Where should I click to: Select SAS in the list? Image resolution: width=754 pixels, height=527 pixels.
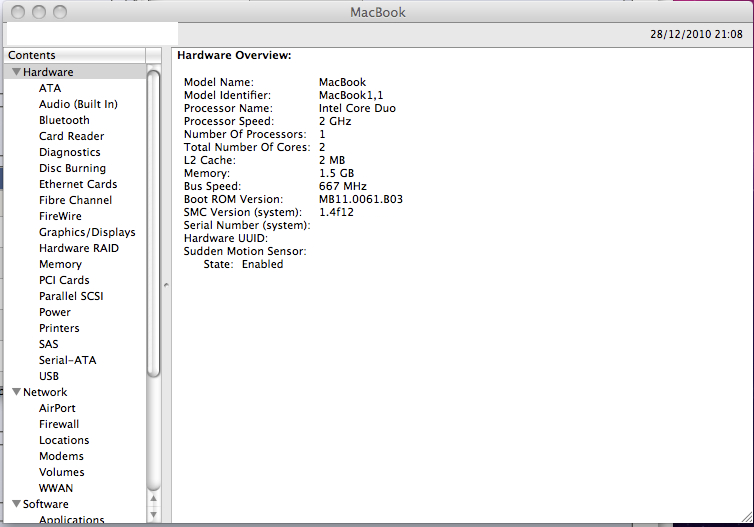click(49, 344)
